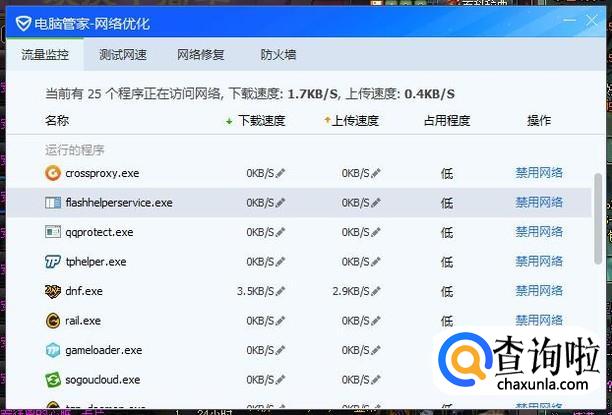Edit download limit pencil for dnf.exe
The height and width of the screenshot is (415, 612).
point(280,291)
